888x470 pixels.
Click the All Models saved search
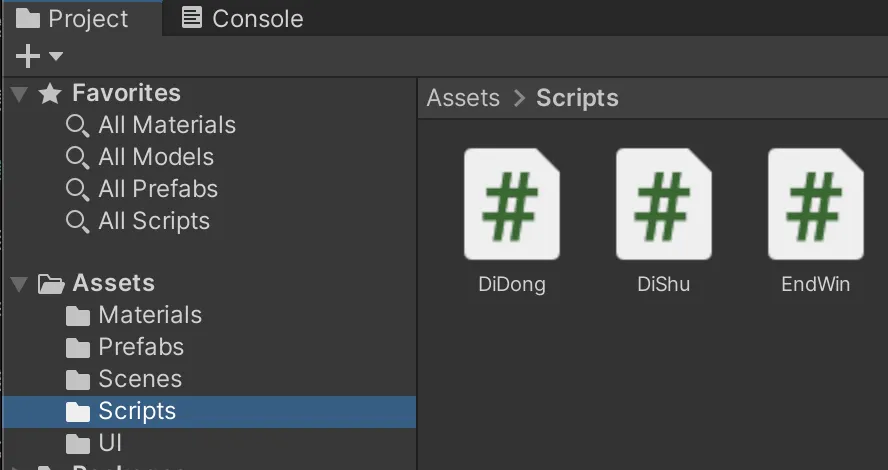155,157
